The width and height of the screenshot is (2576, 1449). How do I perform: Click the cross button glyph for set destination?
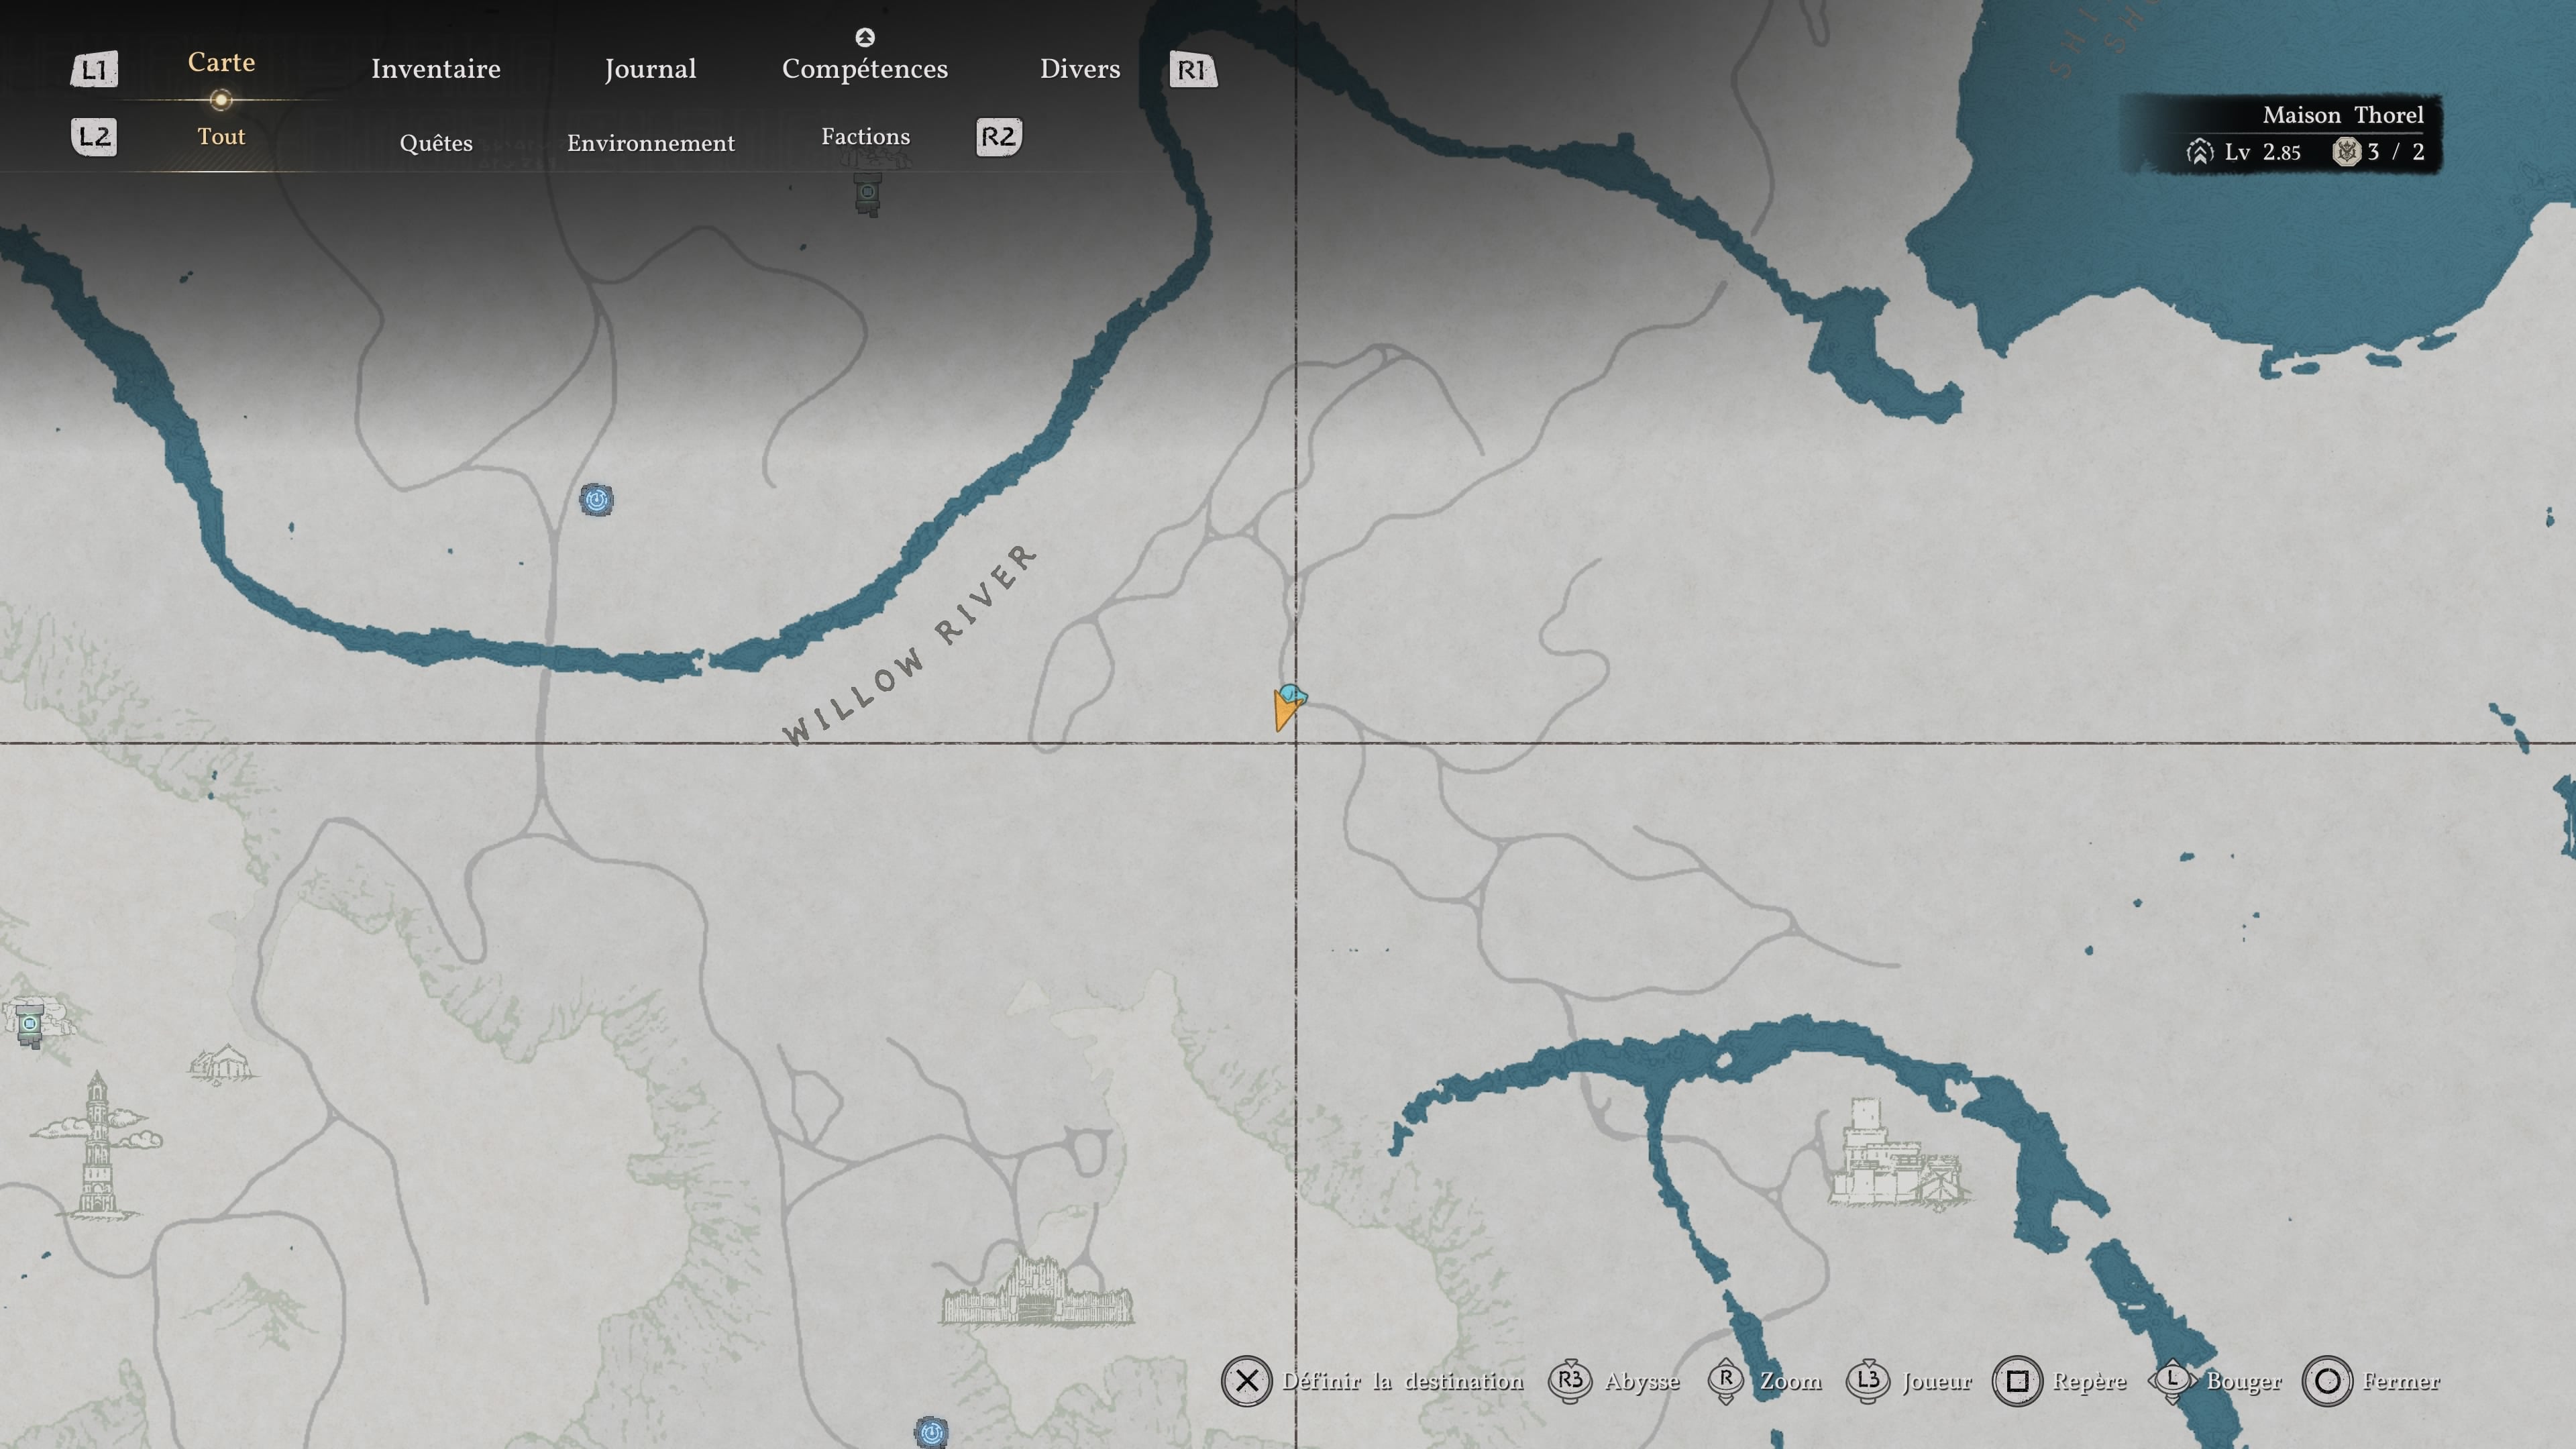[x=1246, y=1381]
